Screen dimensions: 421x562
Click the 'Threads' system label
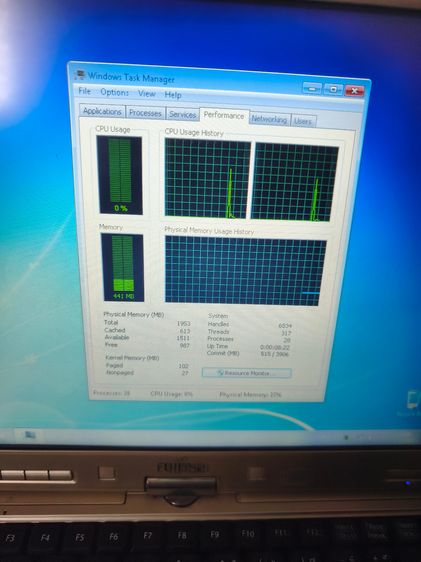(x=218, y=332)
